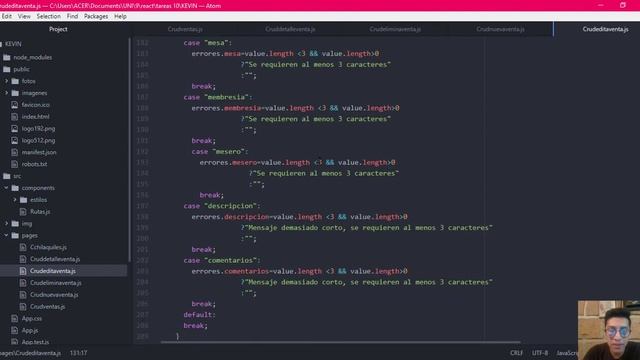Screen dimensions: 640x360
Task: Click the CRLF line ending selector
Action: pos(516,353)
